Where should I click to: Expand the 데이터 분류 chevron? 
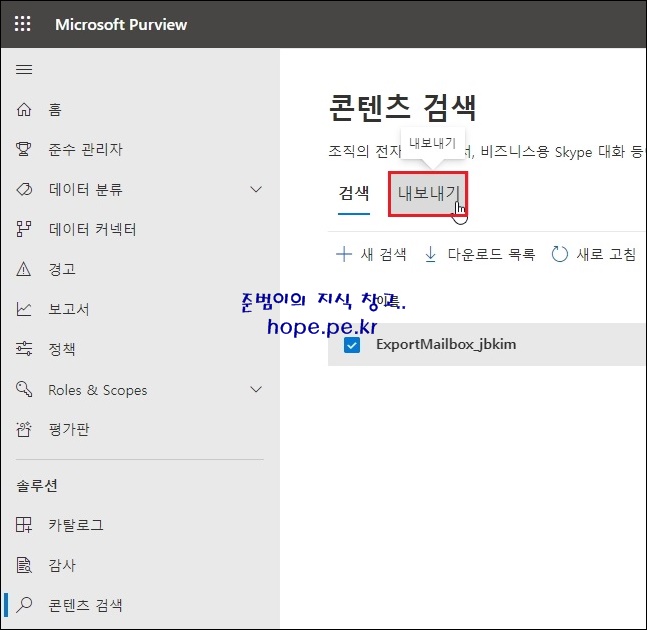[256, 189]
